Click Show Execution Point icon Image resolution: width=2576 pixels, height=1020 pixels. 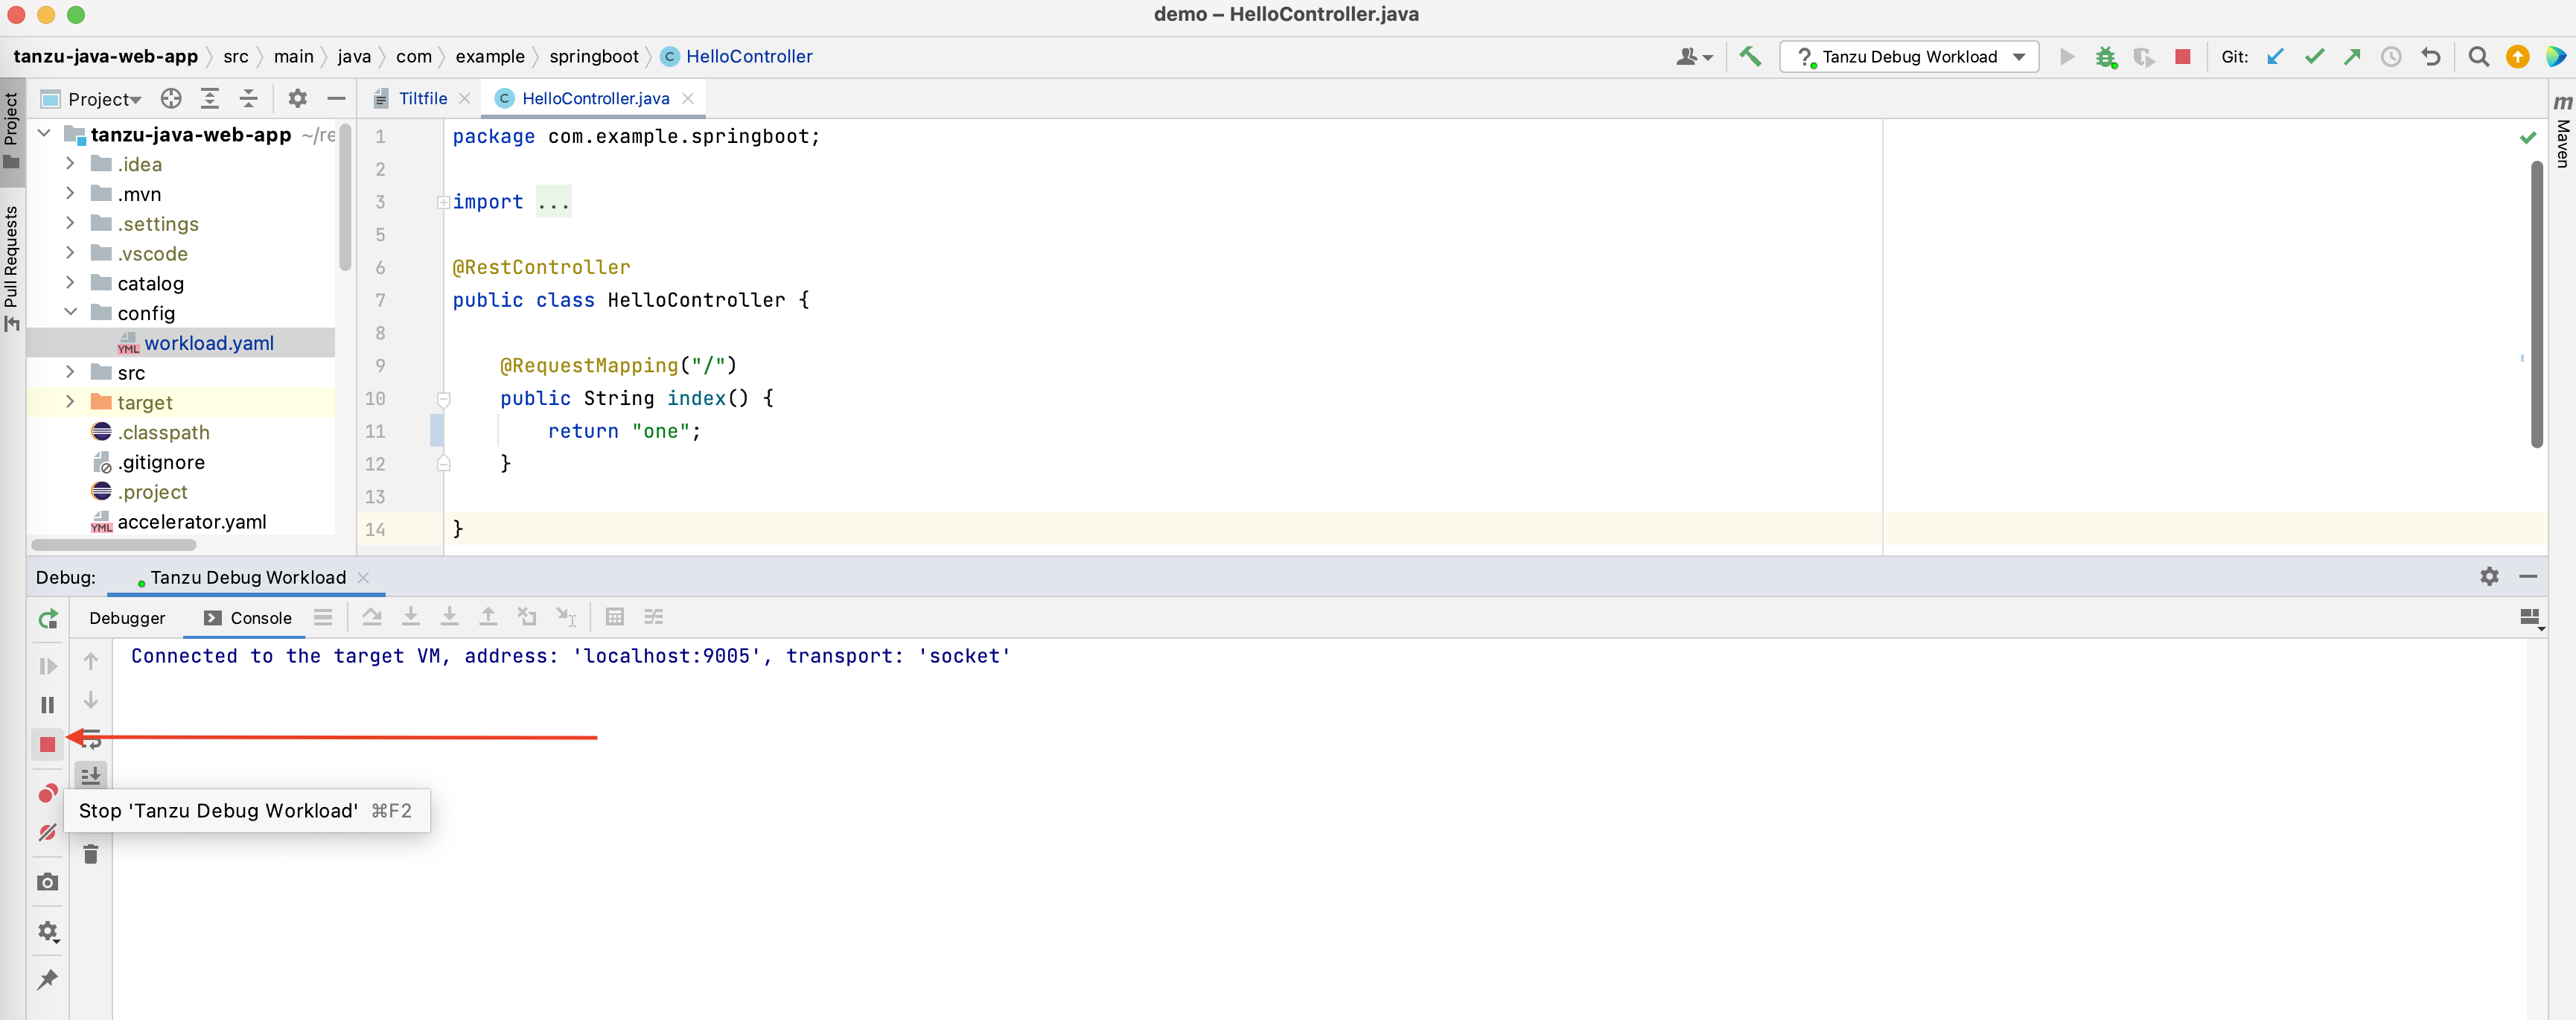click(322, 617)
